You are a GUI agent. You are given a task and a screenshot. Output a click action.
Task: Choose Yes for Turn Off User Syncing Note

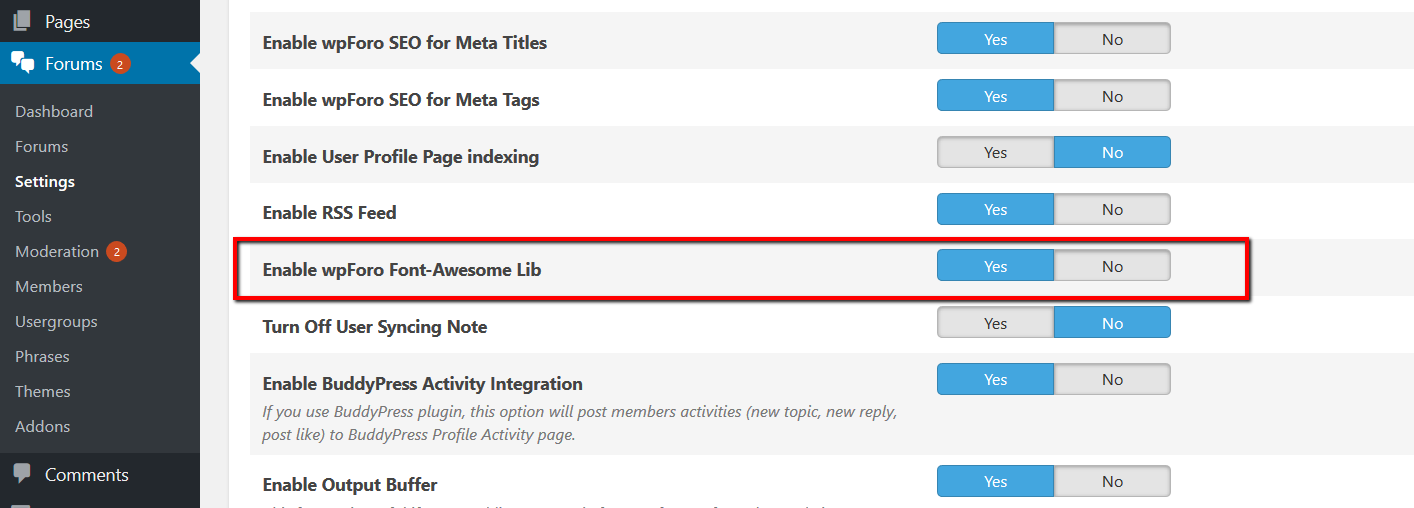(x=995, y=324)
